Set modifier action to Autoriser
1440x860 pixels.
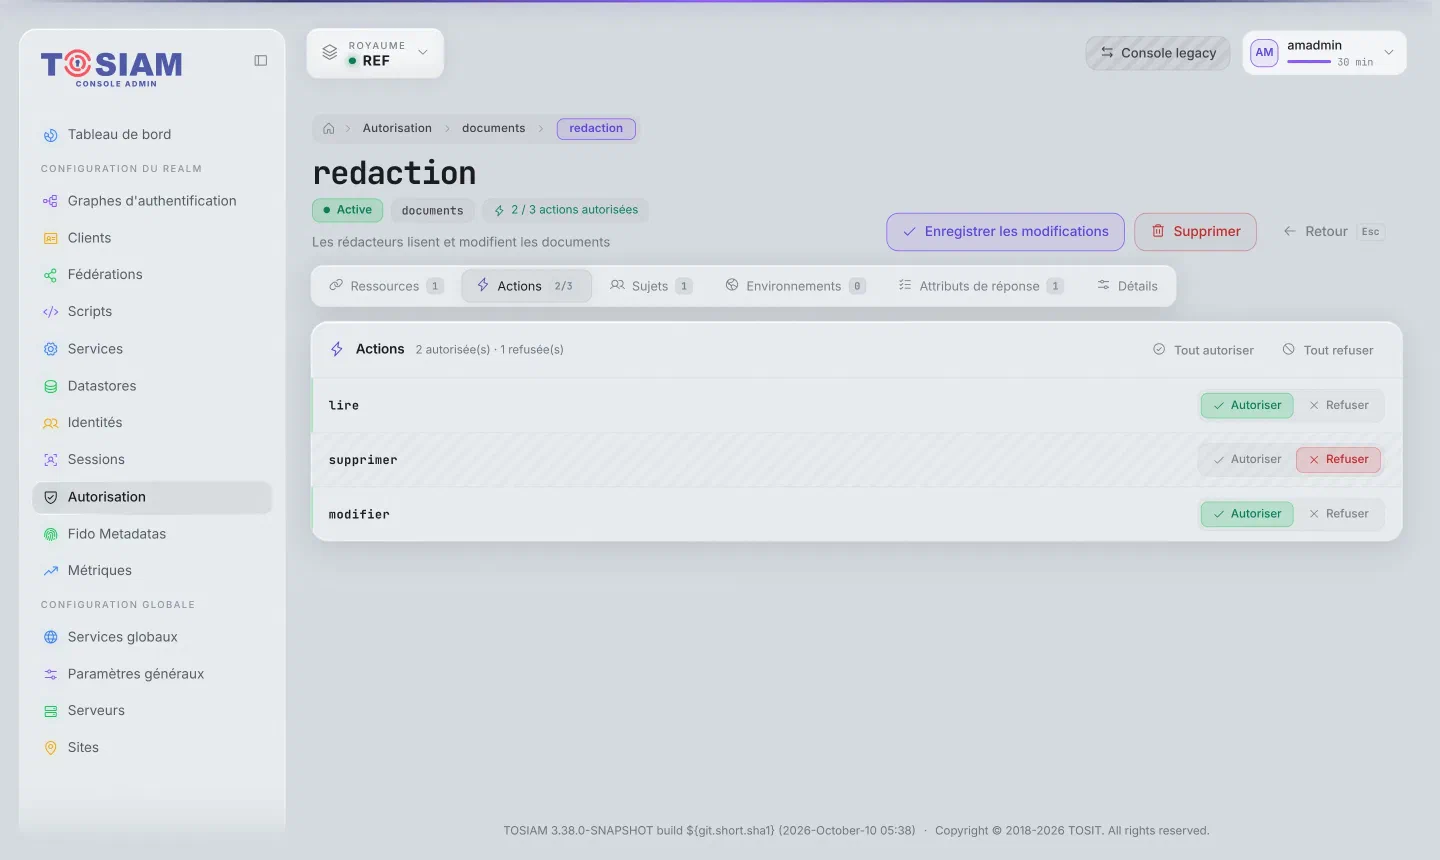point(1247,513)
